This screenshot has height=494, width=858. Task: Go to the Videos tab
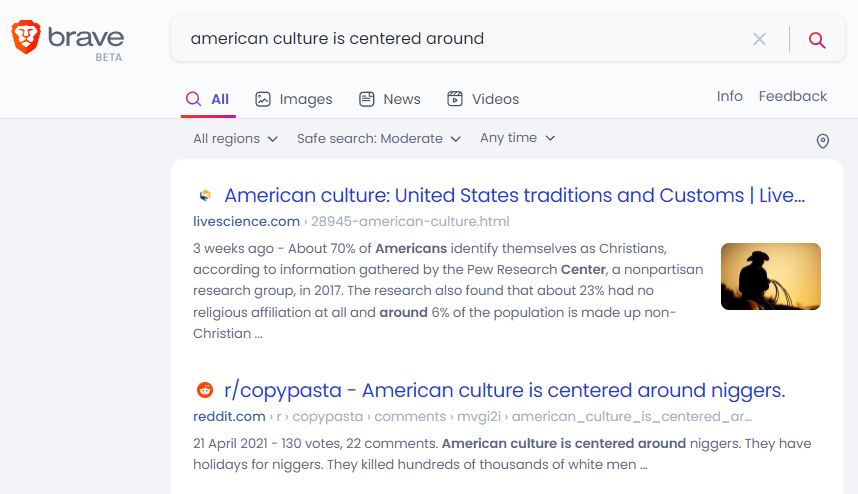click(483, 99)
